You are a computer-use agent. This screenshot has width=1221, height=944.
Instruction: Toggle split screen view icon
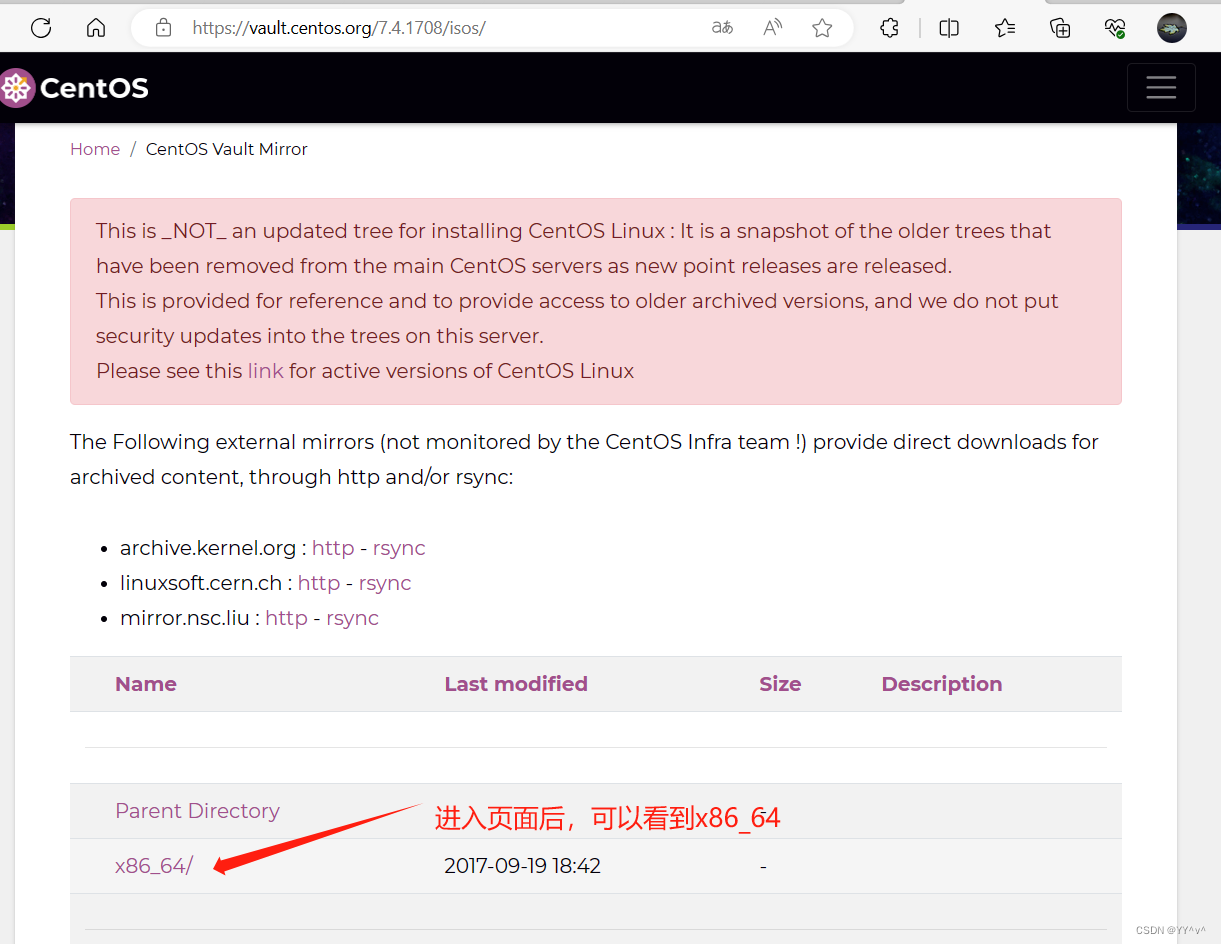pyautogui.click(x=949, y=28)
